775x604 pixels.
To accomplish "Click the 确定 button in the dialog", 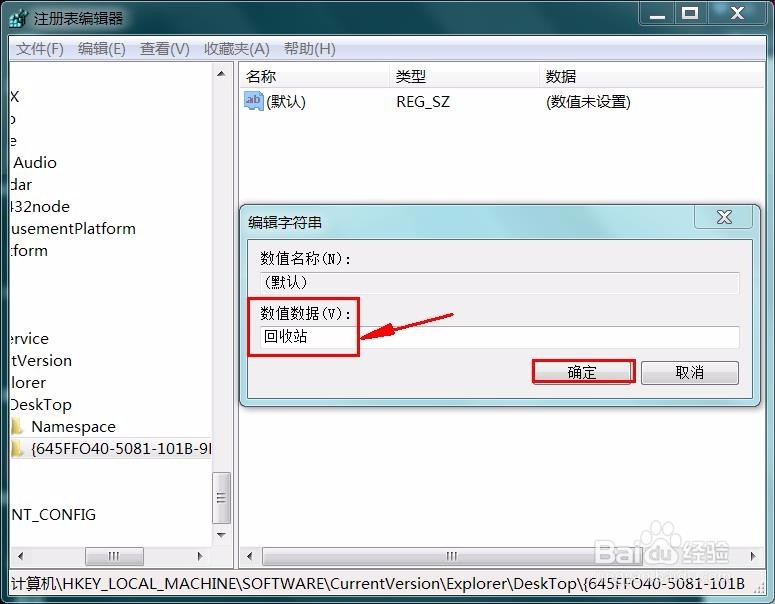I will tap(583, 372).
